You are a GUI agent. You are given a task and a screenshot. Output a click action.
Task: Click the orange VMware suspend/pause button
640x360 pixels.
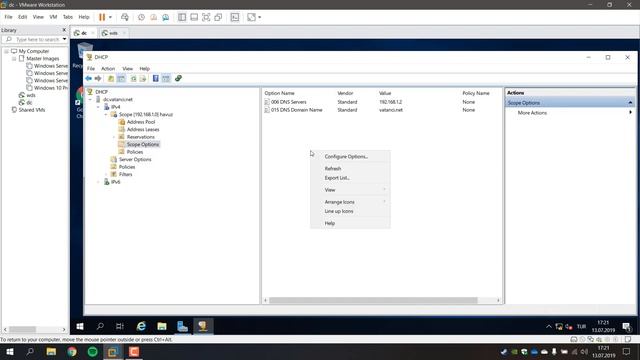[102, 17]
